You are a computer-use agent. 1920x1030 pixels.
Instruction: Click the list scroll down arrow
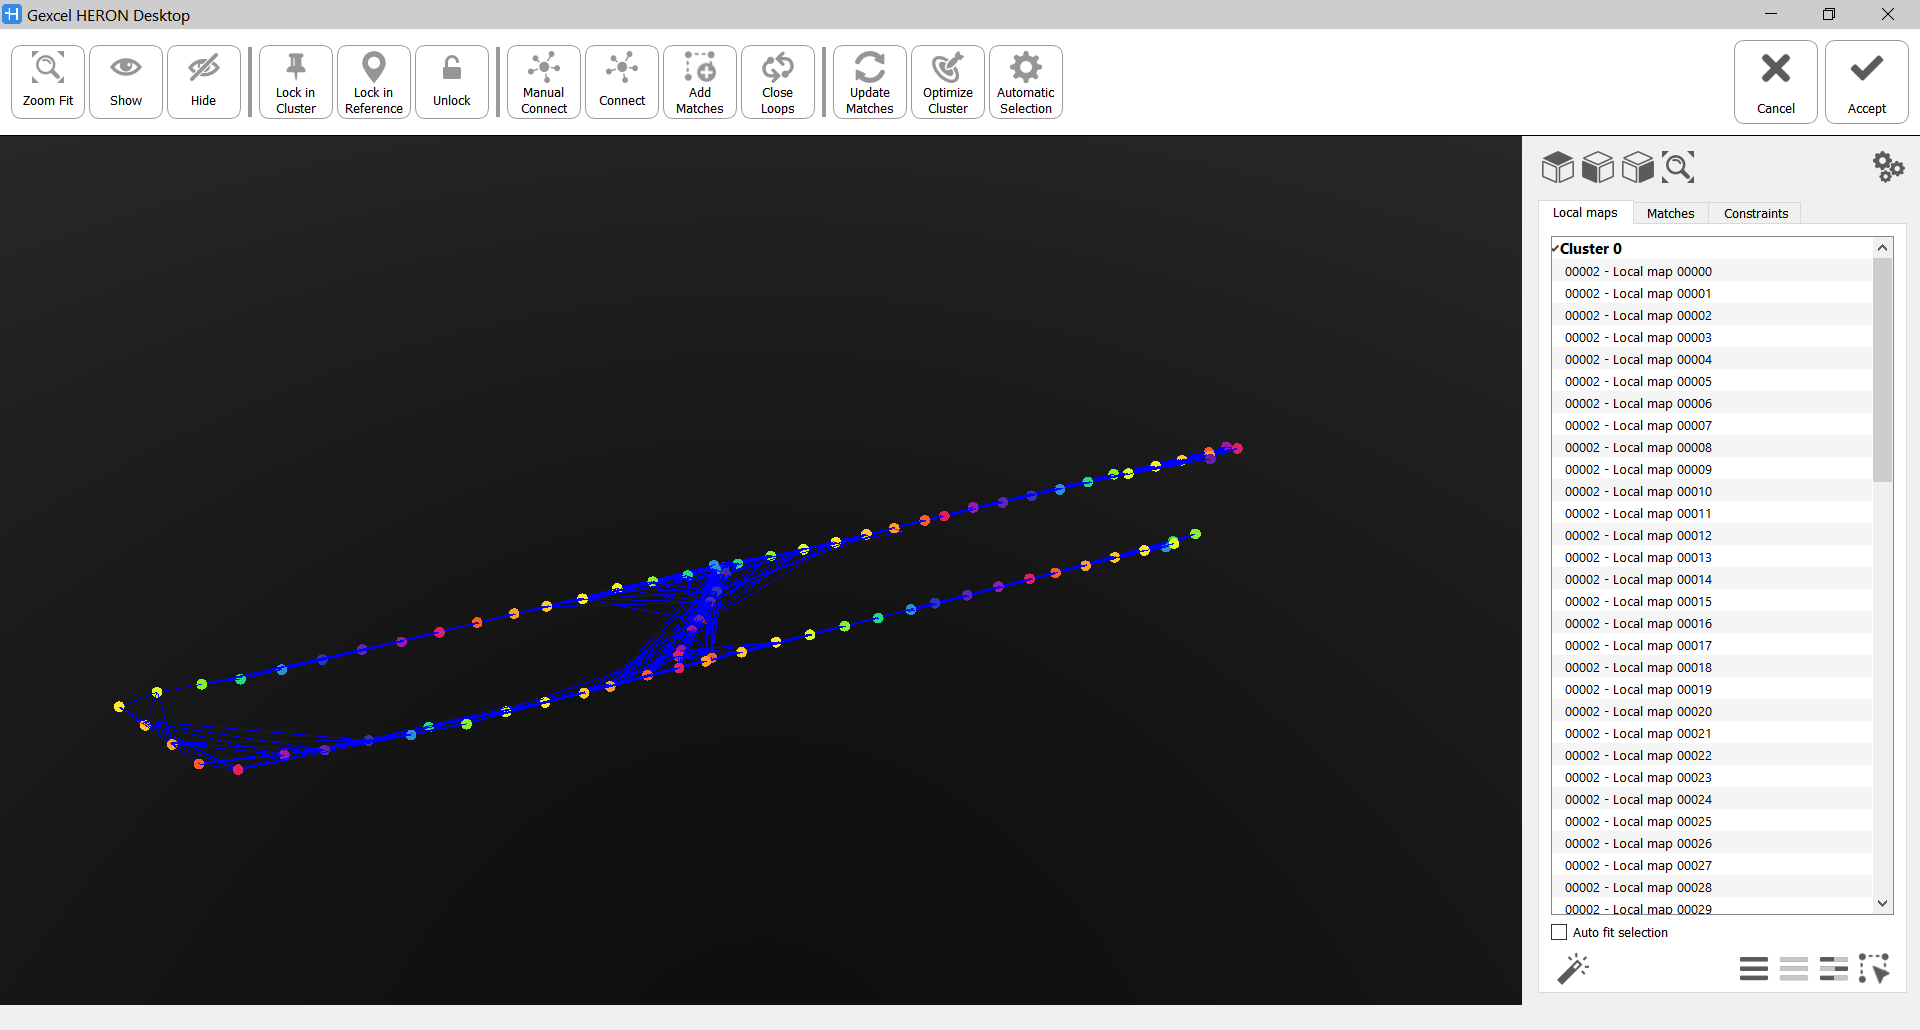click(x=1882, y=903)
